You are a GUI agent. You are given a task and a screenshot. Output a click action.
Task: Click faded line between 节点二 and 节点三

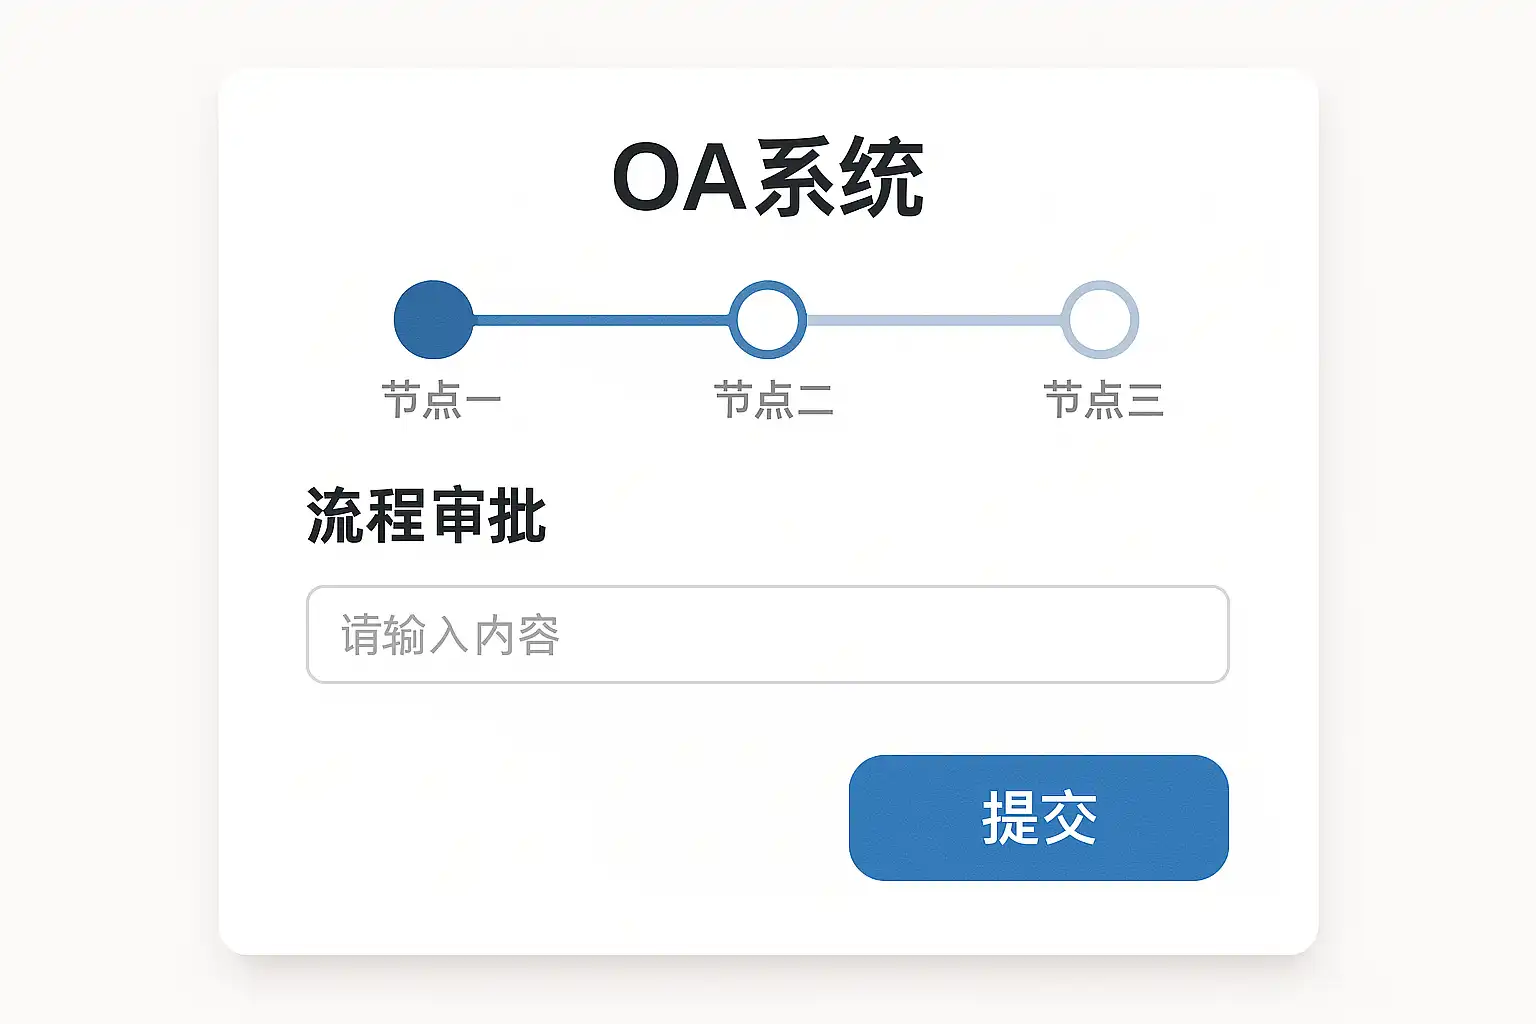(933, 320)
